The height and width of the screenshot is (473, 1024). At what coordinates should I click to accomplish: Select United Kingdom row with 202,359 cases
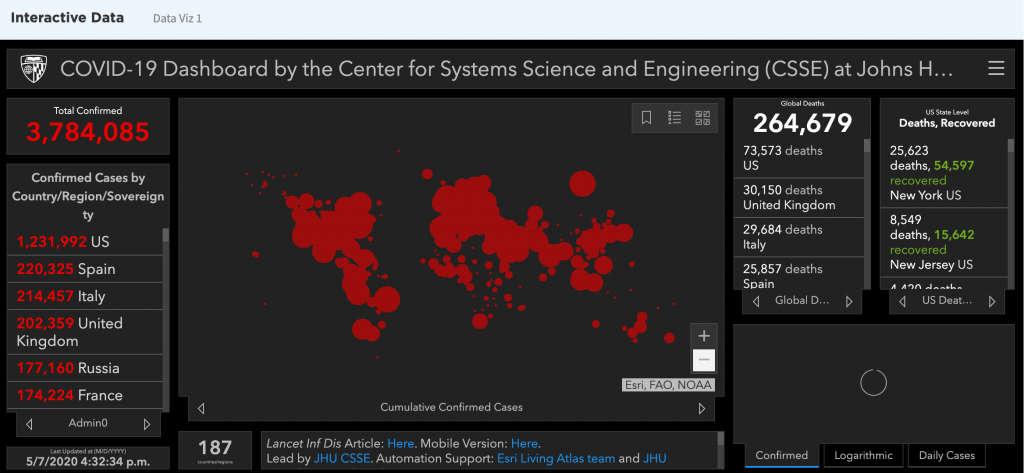tap(85, 332)
